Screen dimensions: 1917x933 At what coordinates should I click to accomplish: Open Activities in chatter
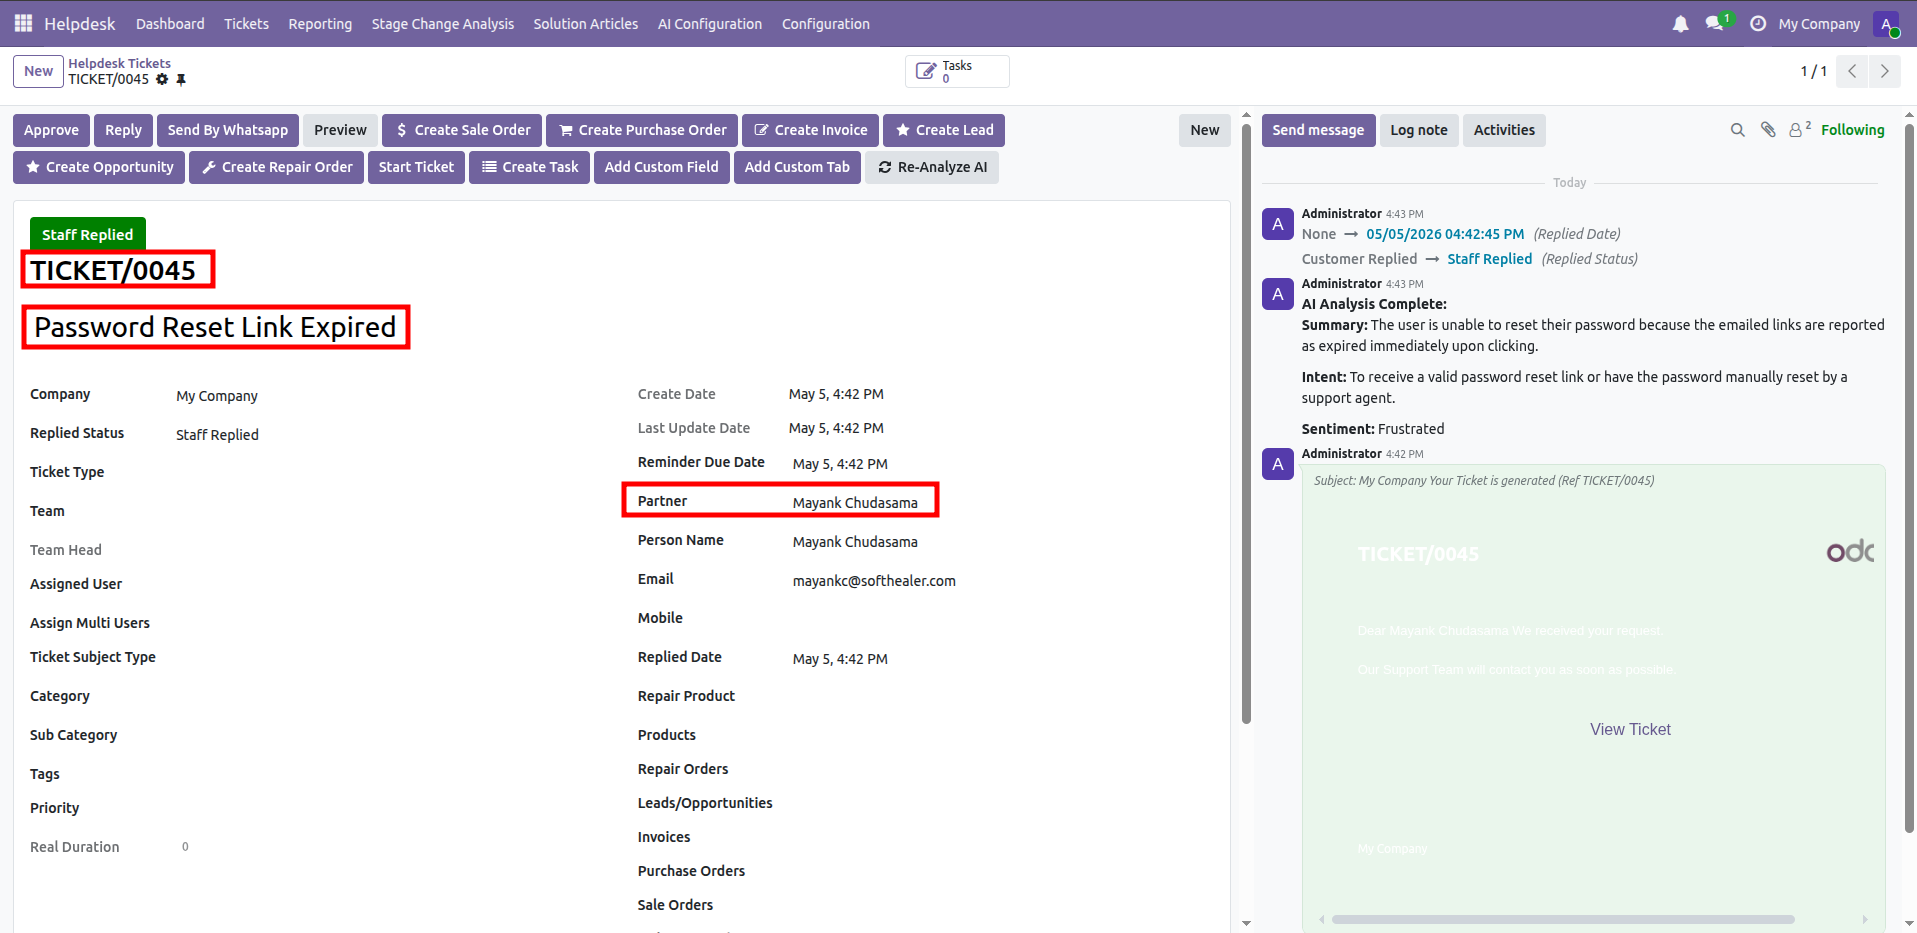point(1504,130)
